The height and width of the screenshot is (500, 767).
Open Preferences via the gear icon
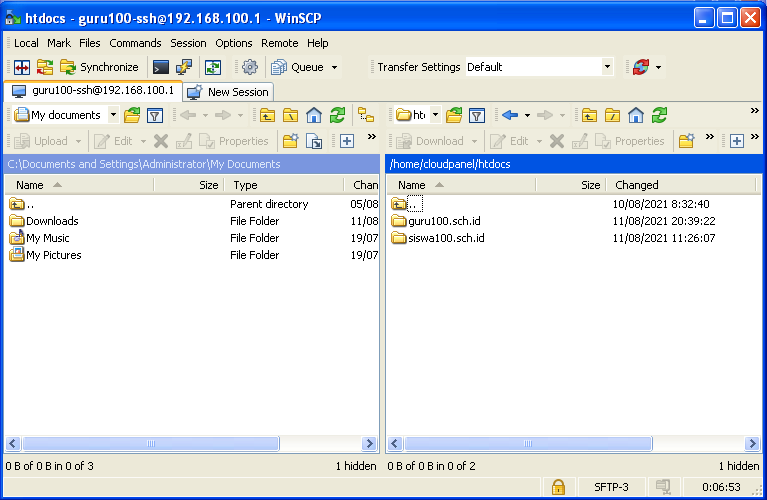(x=250, y=67)
